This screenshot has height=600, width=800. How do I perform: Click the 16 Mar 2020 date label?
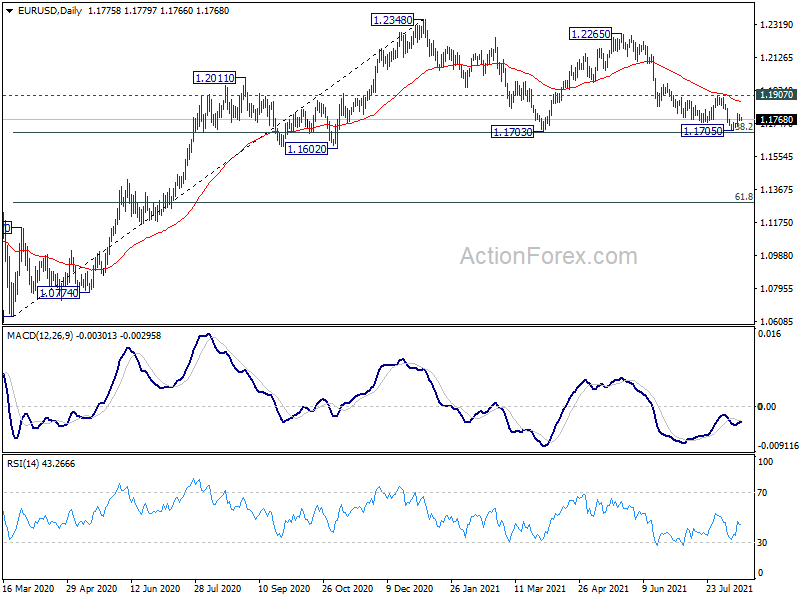pyautogui.click(x=28, y=588)
